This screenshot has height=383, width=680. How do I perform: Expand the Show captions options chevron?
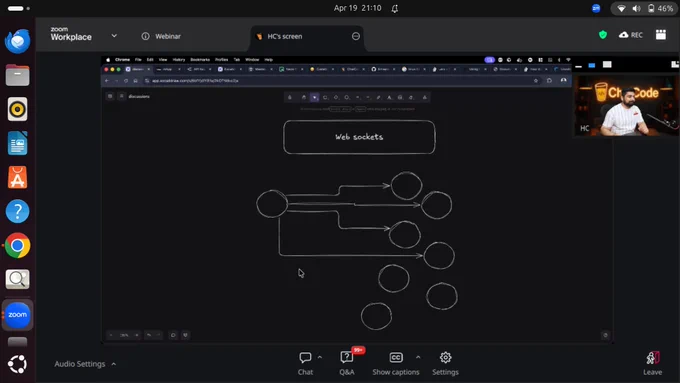[x=418, y=357]
